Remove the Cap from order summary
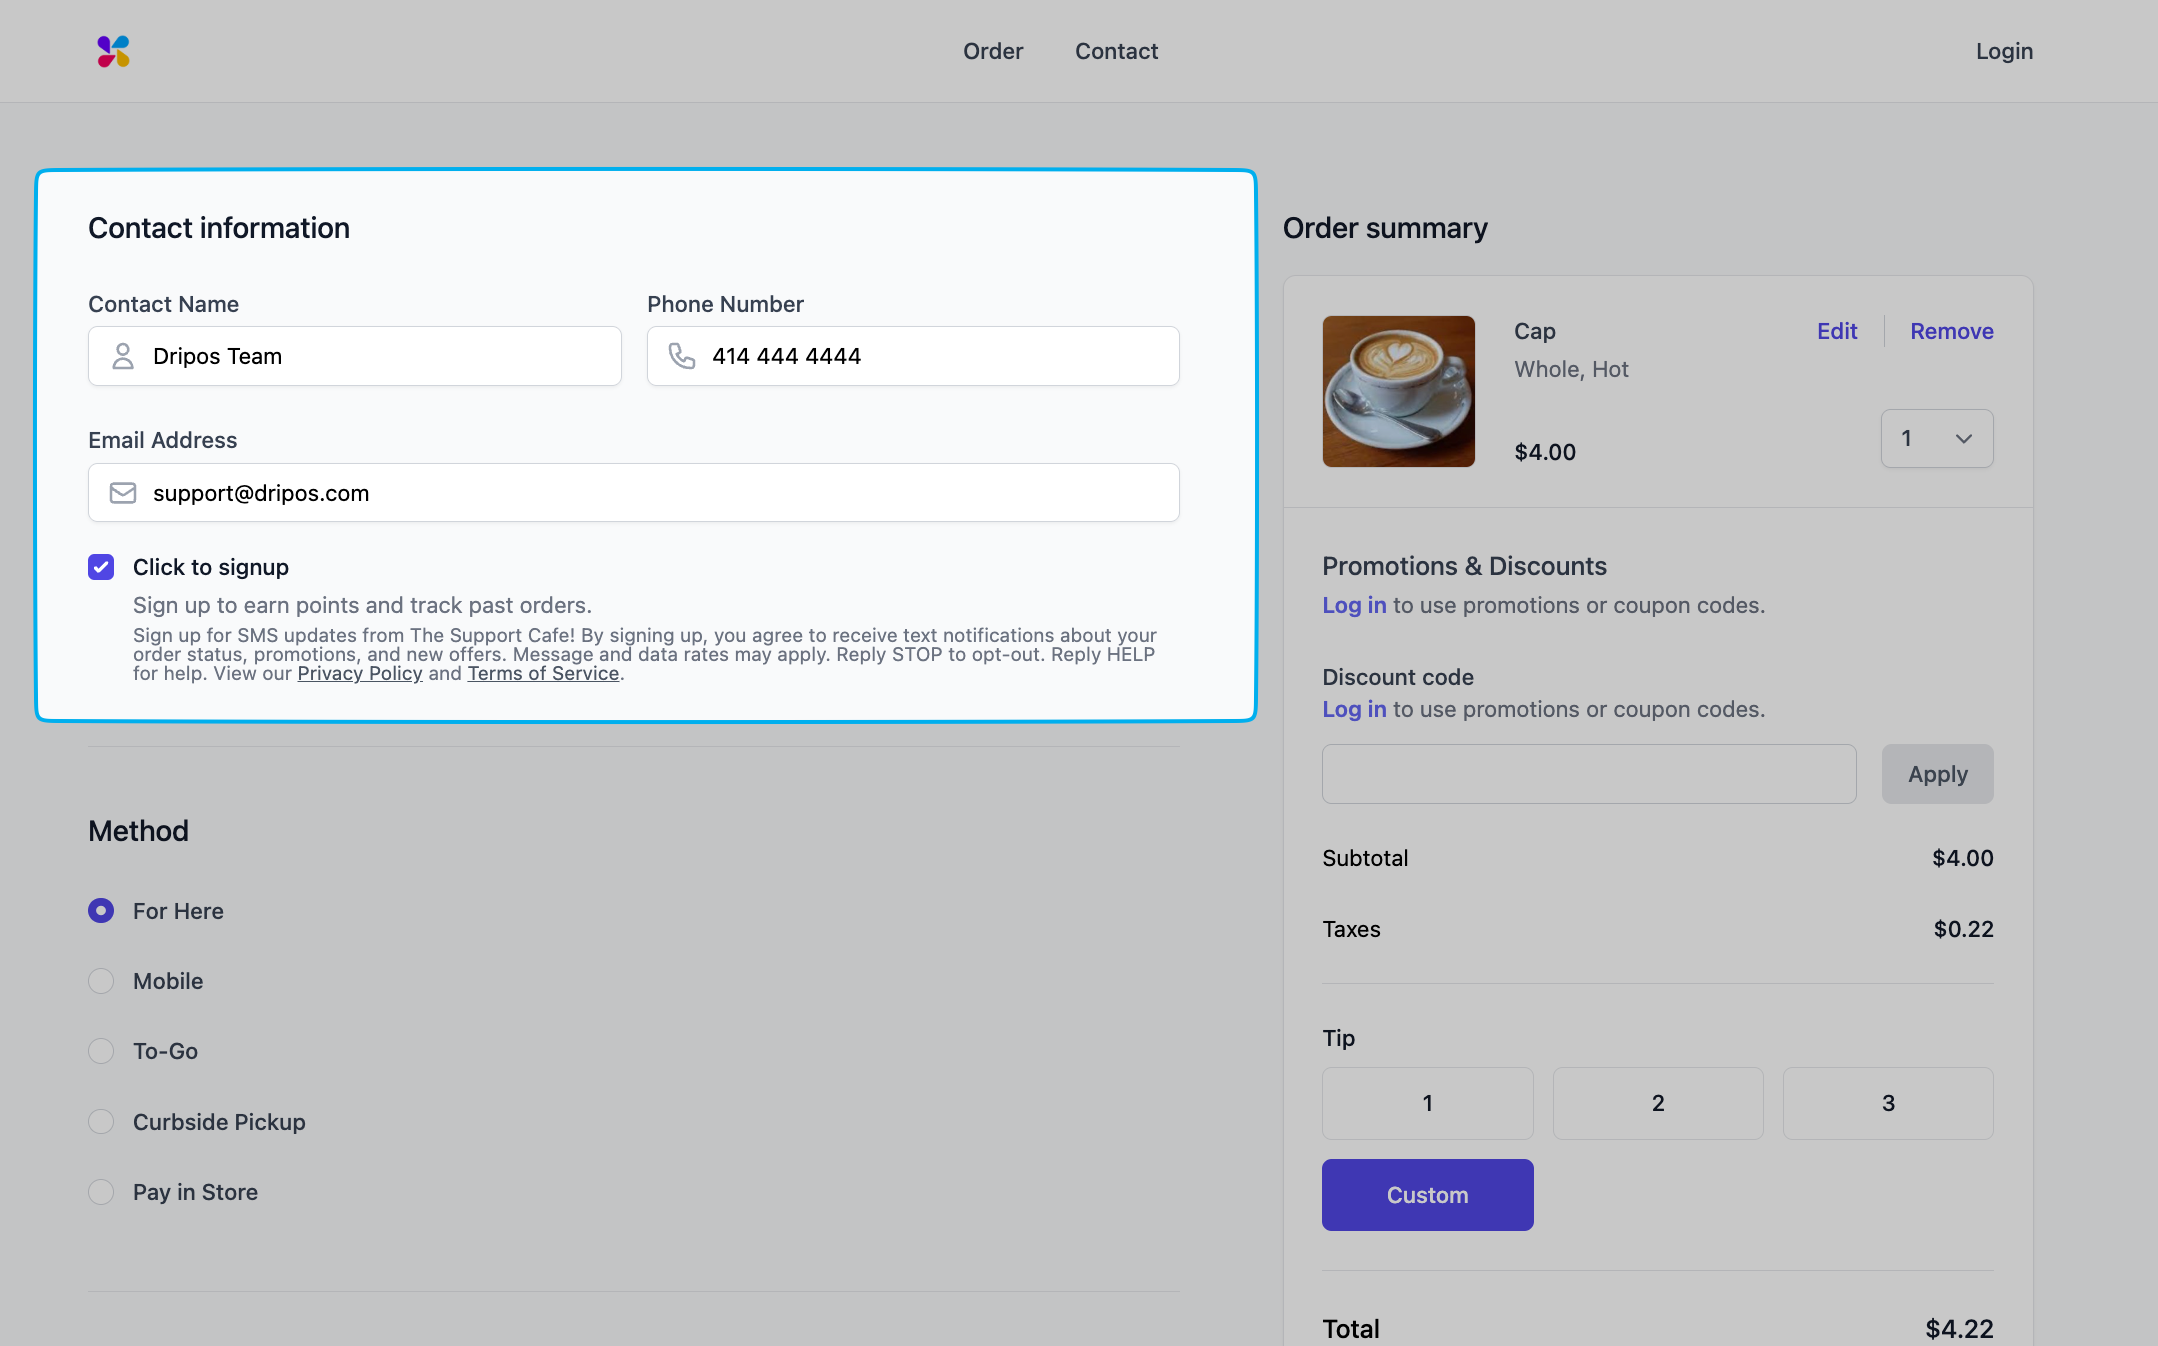The image size is (2158, 1346). click(x=1951, y=331)
